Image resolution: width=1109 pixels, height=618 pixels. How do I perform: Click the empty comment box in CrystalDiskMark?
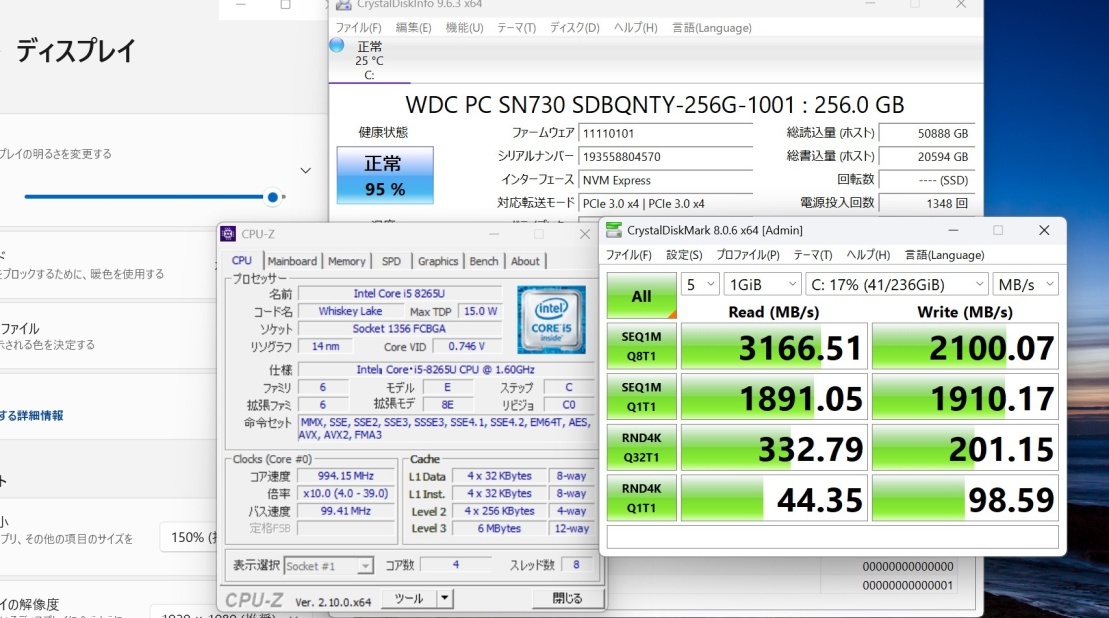[832, 537]
